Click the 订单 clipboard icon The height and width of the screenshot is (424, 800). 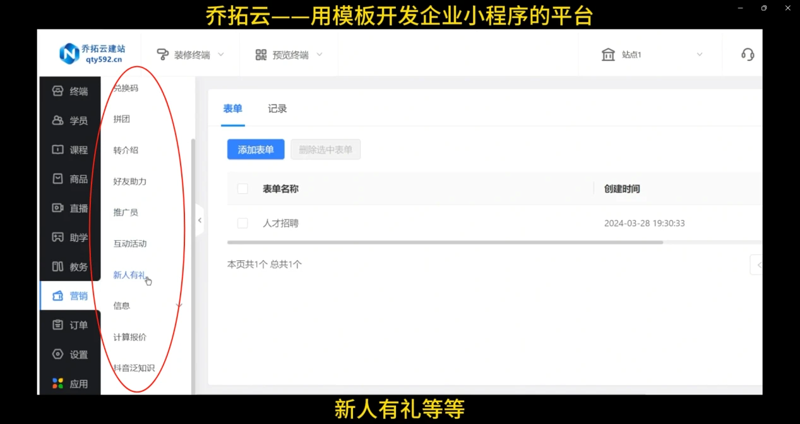pyautogui.click(x=58, y=325)
